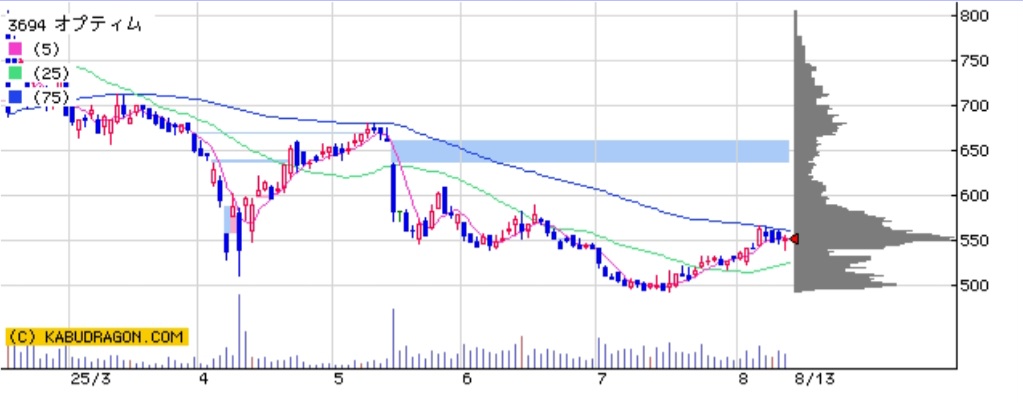This screenshot has height=403, width=1023.
Task: Click the longest volume profile bar near 550
Action: [x=874, y=239]
